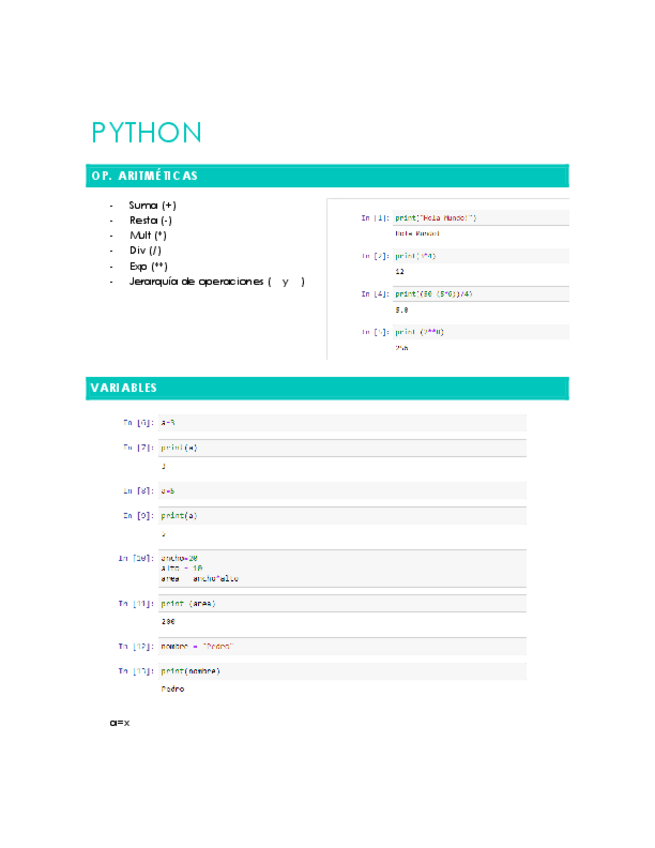This screenshot has height=848, width=655.
Task: Click the a=x text line
Action: [x=120, y=723]
